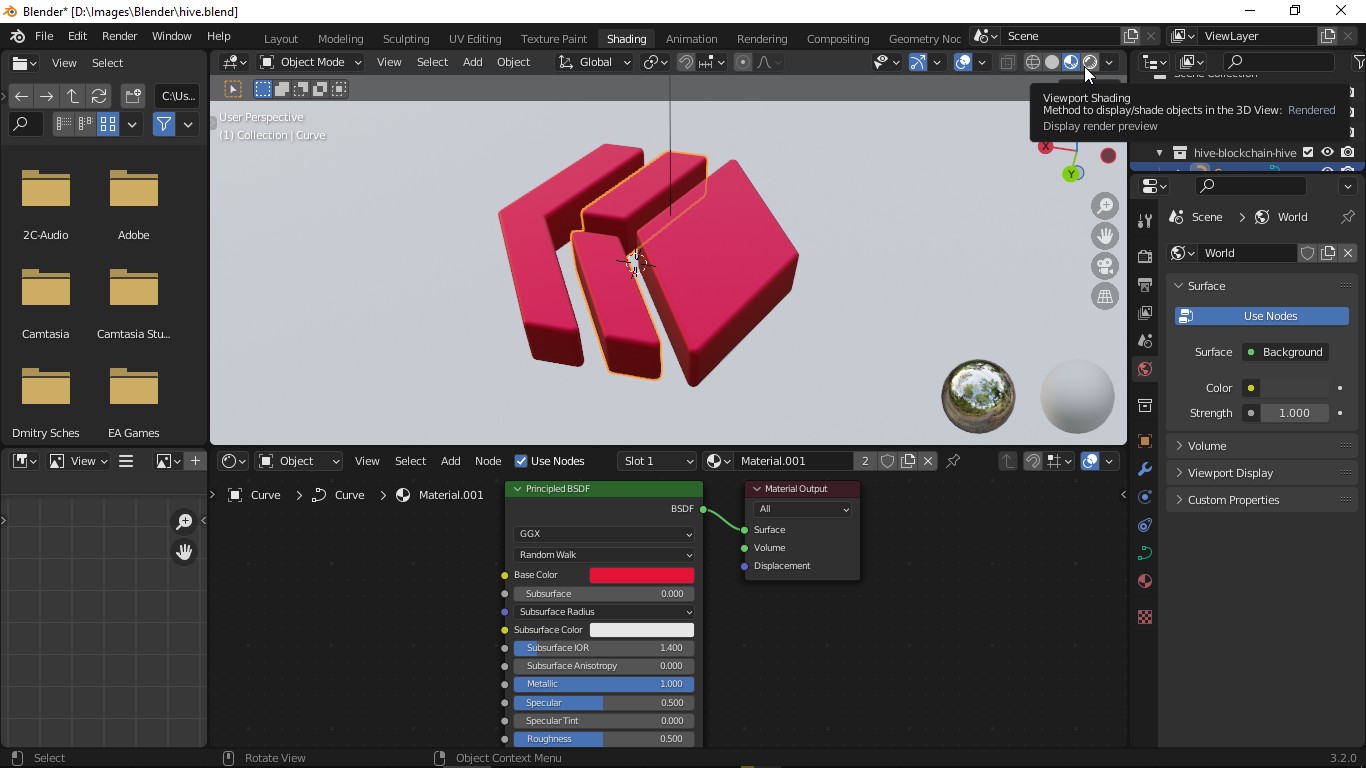Open the Slot 1 material slot dropdown
Image resolution: width=1366 pixels, height=768 pixels.
[656, 461]
